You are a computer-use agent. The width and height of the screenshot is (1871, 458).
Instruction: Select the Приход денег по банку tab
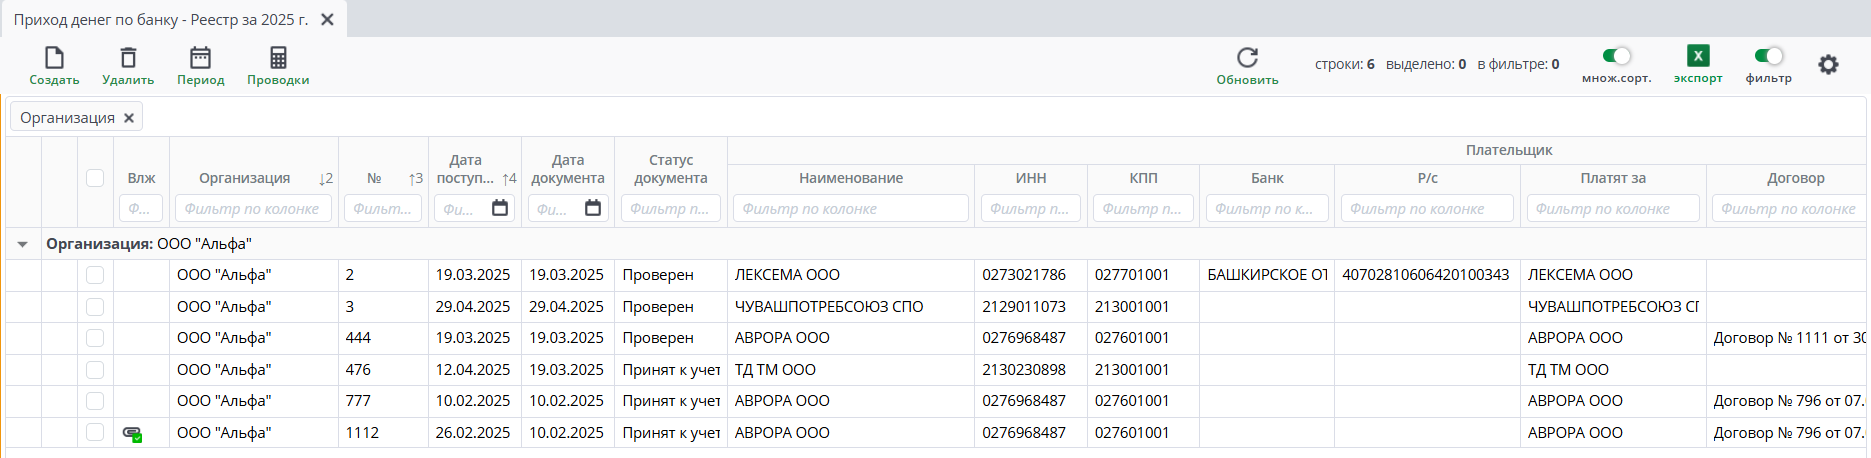[160, 20]
